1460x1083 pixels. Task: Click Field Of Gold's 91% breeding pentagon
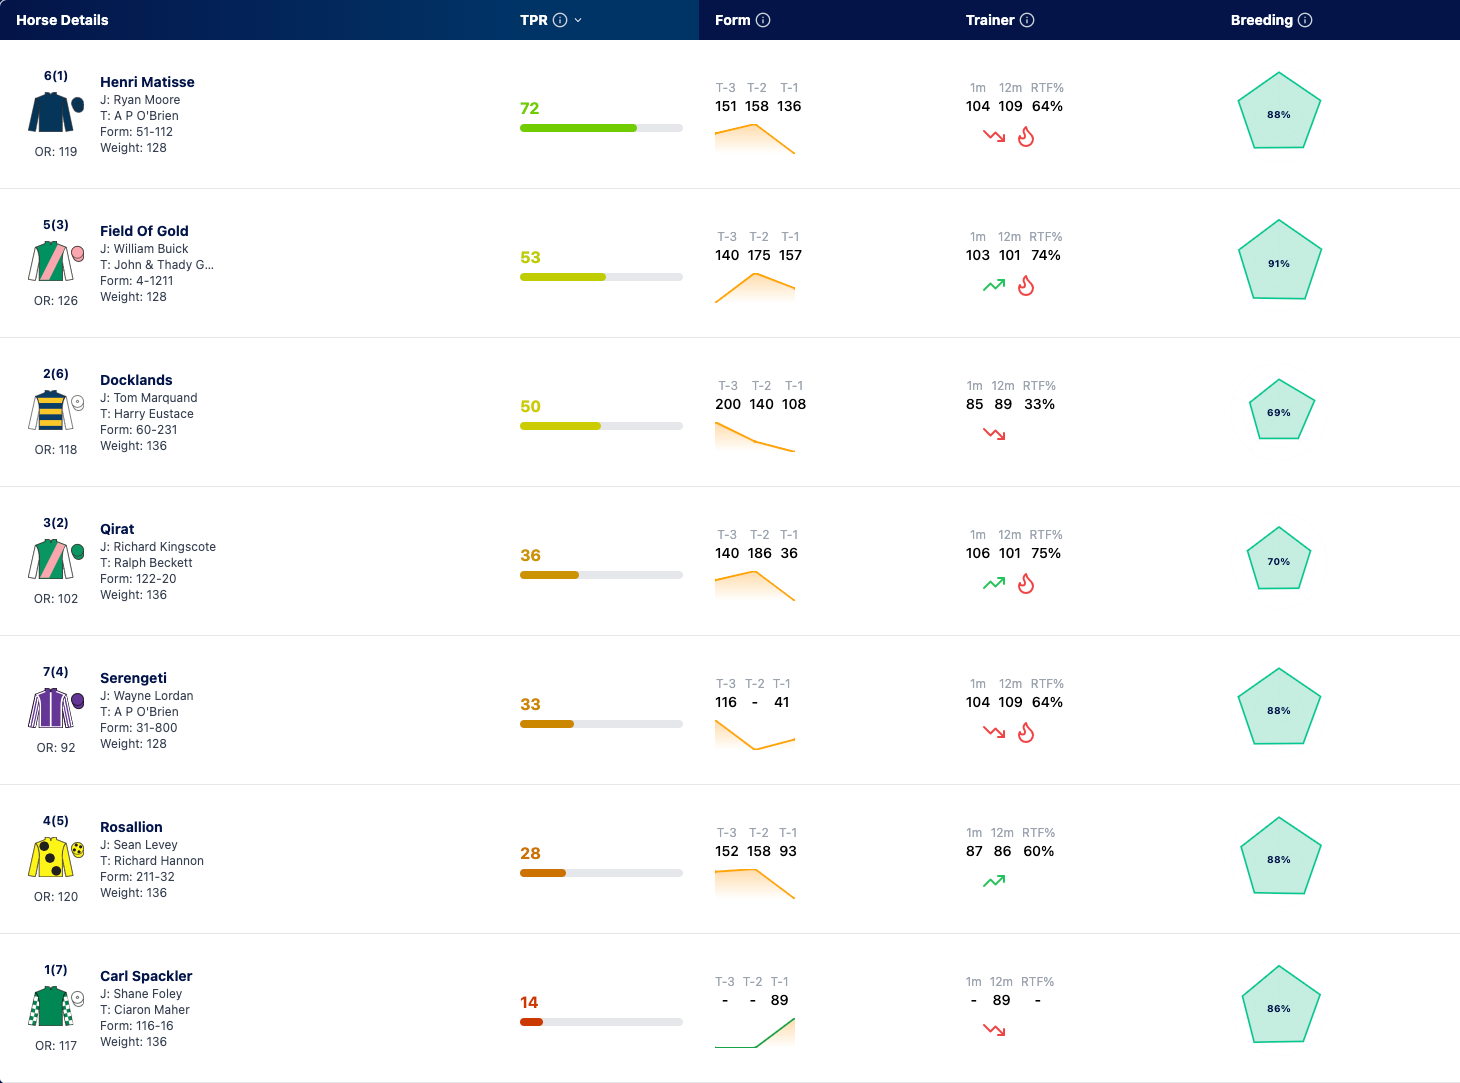click(1279, 261)
